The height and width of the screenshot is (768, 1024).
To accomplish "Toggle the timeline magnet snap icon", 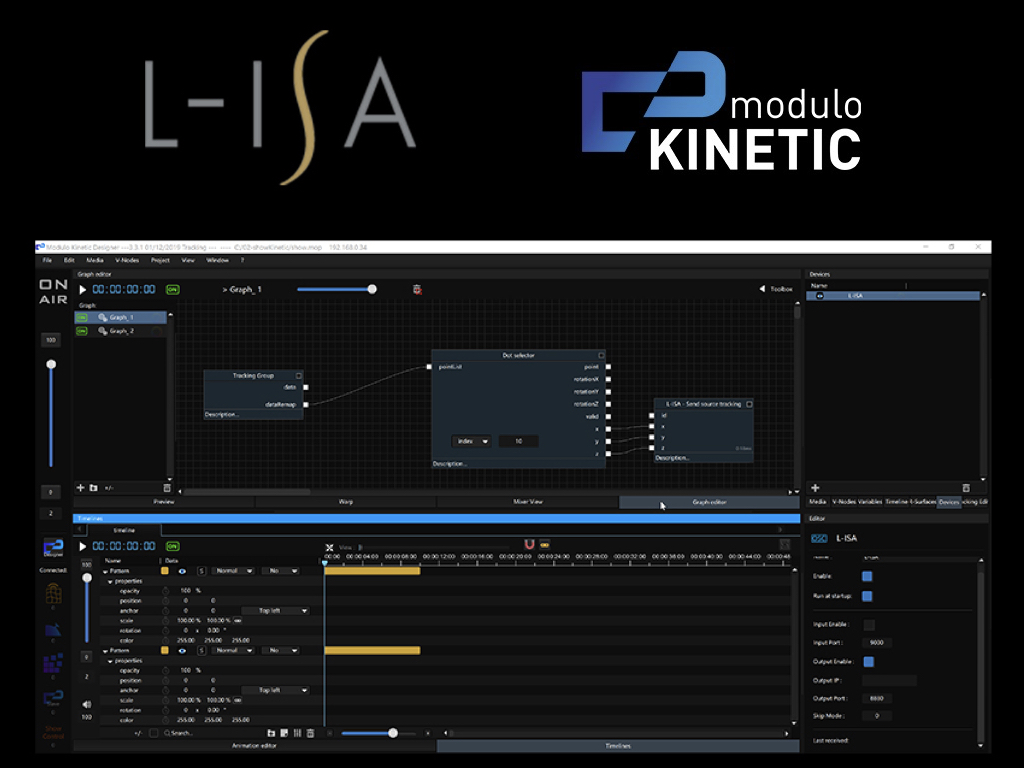I will pyautogui.click(x=529, y=545).
